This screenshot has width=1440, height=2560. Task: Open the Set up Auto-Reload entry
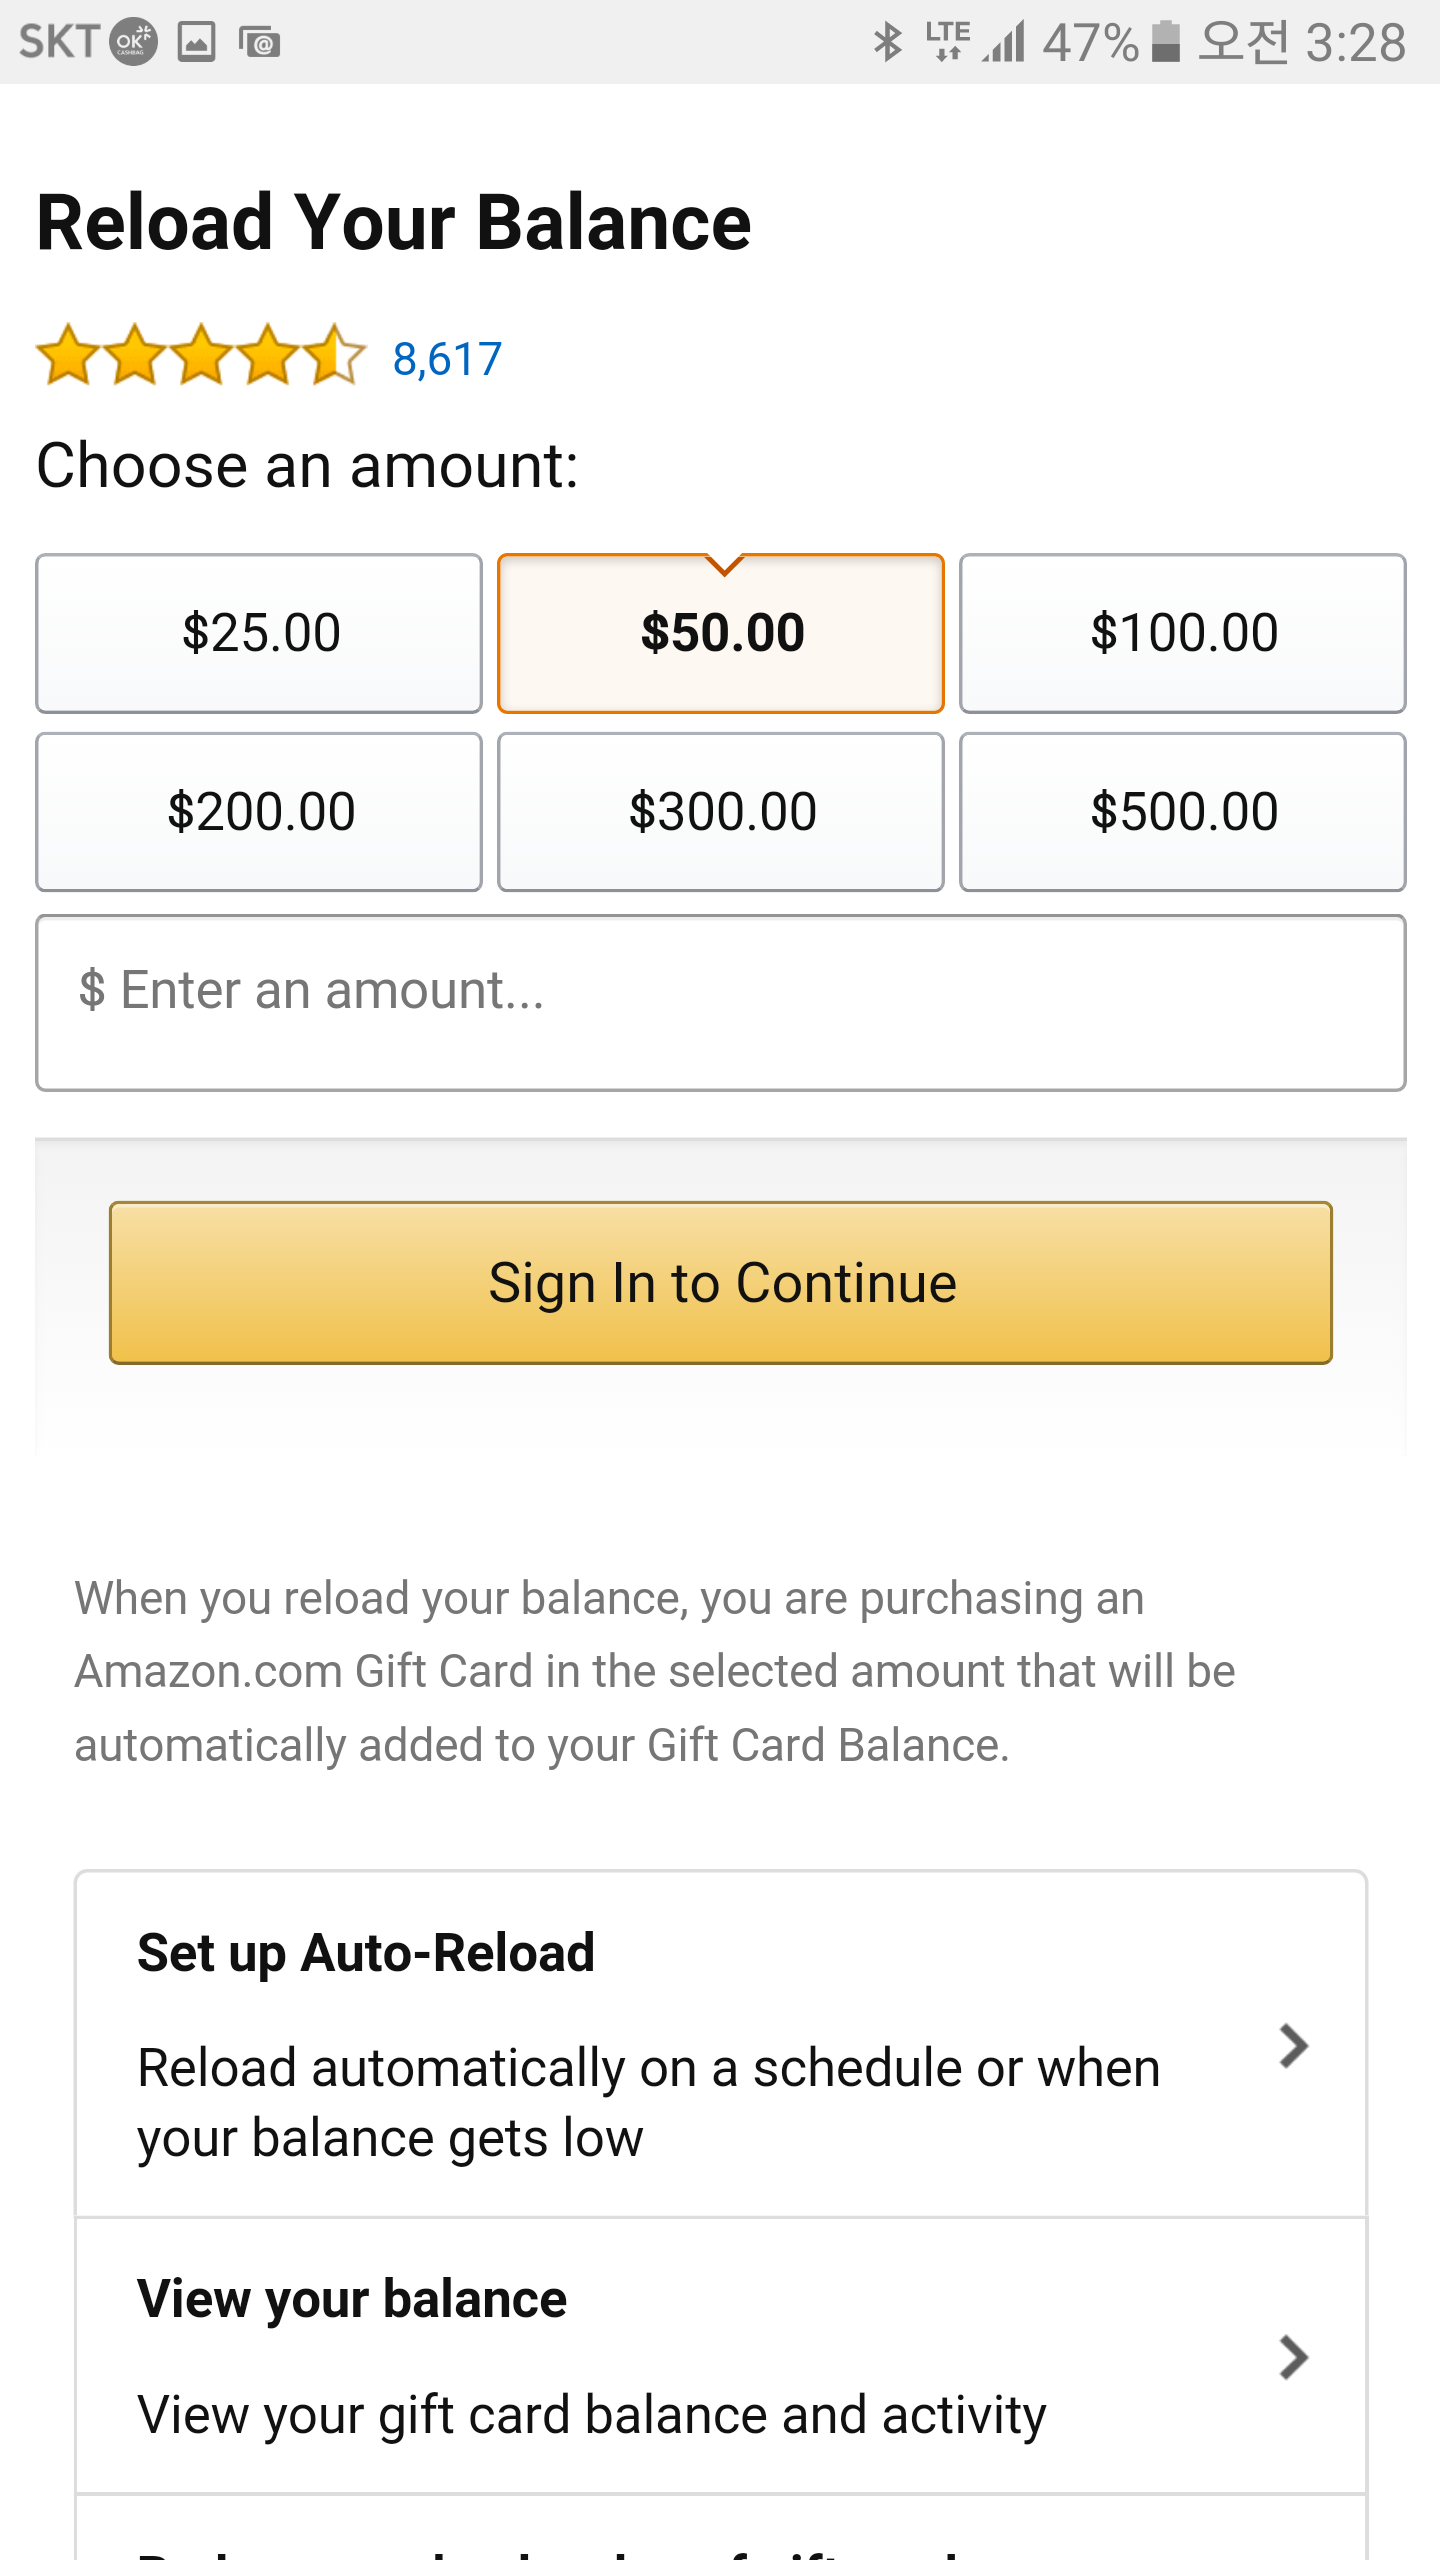tap(650, 2046)
